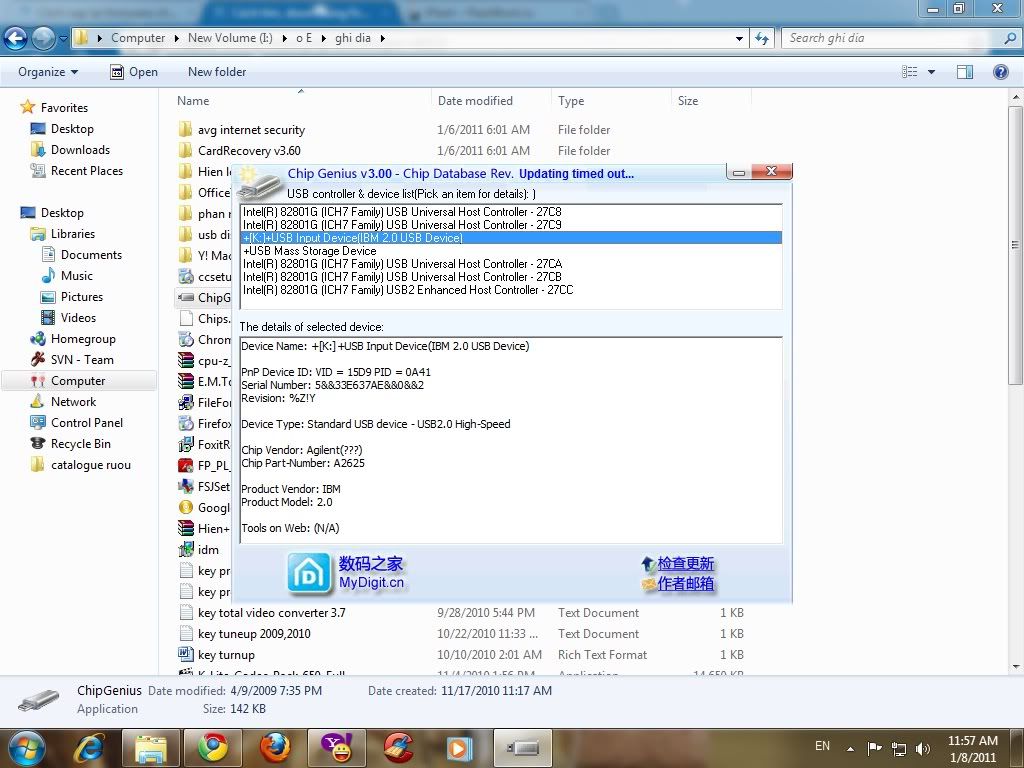Select USB Universal Host Controller - 27CB
The width and height of the screenshot is (1024, 768).
[511, 277]
